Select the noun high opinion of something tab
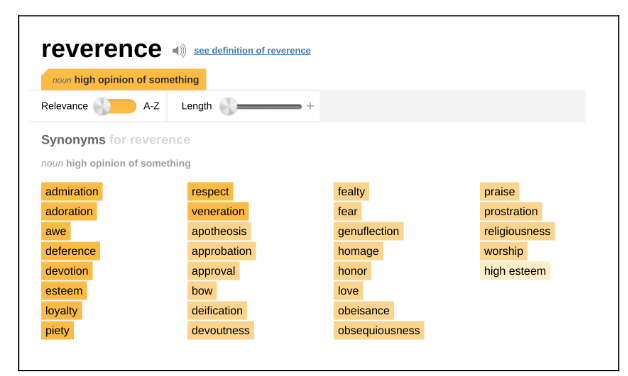 (124, 79)
